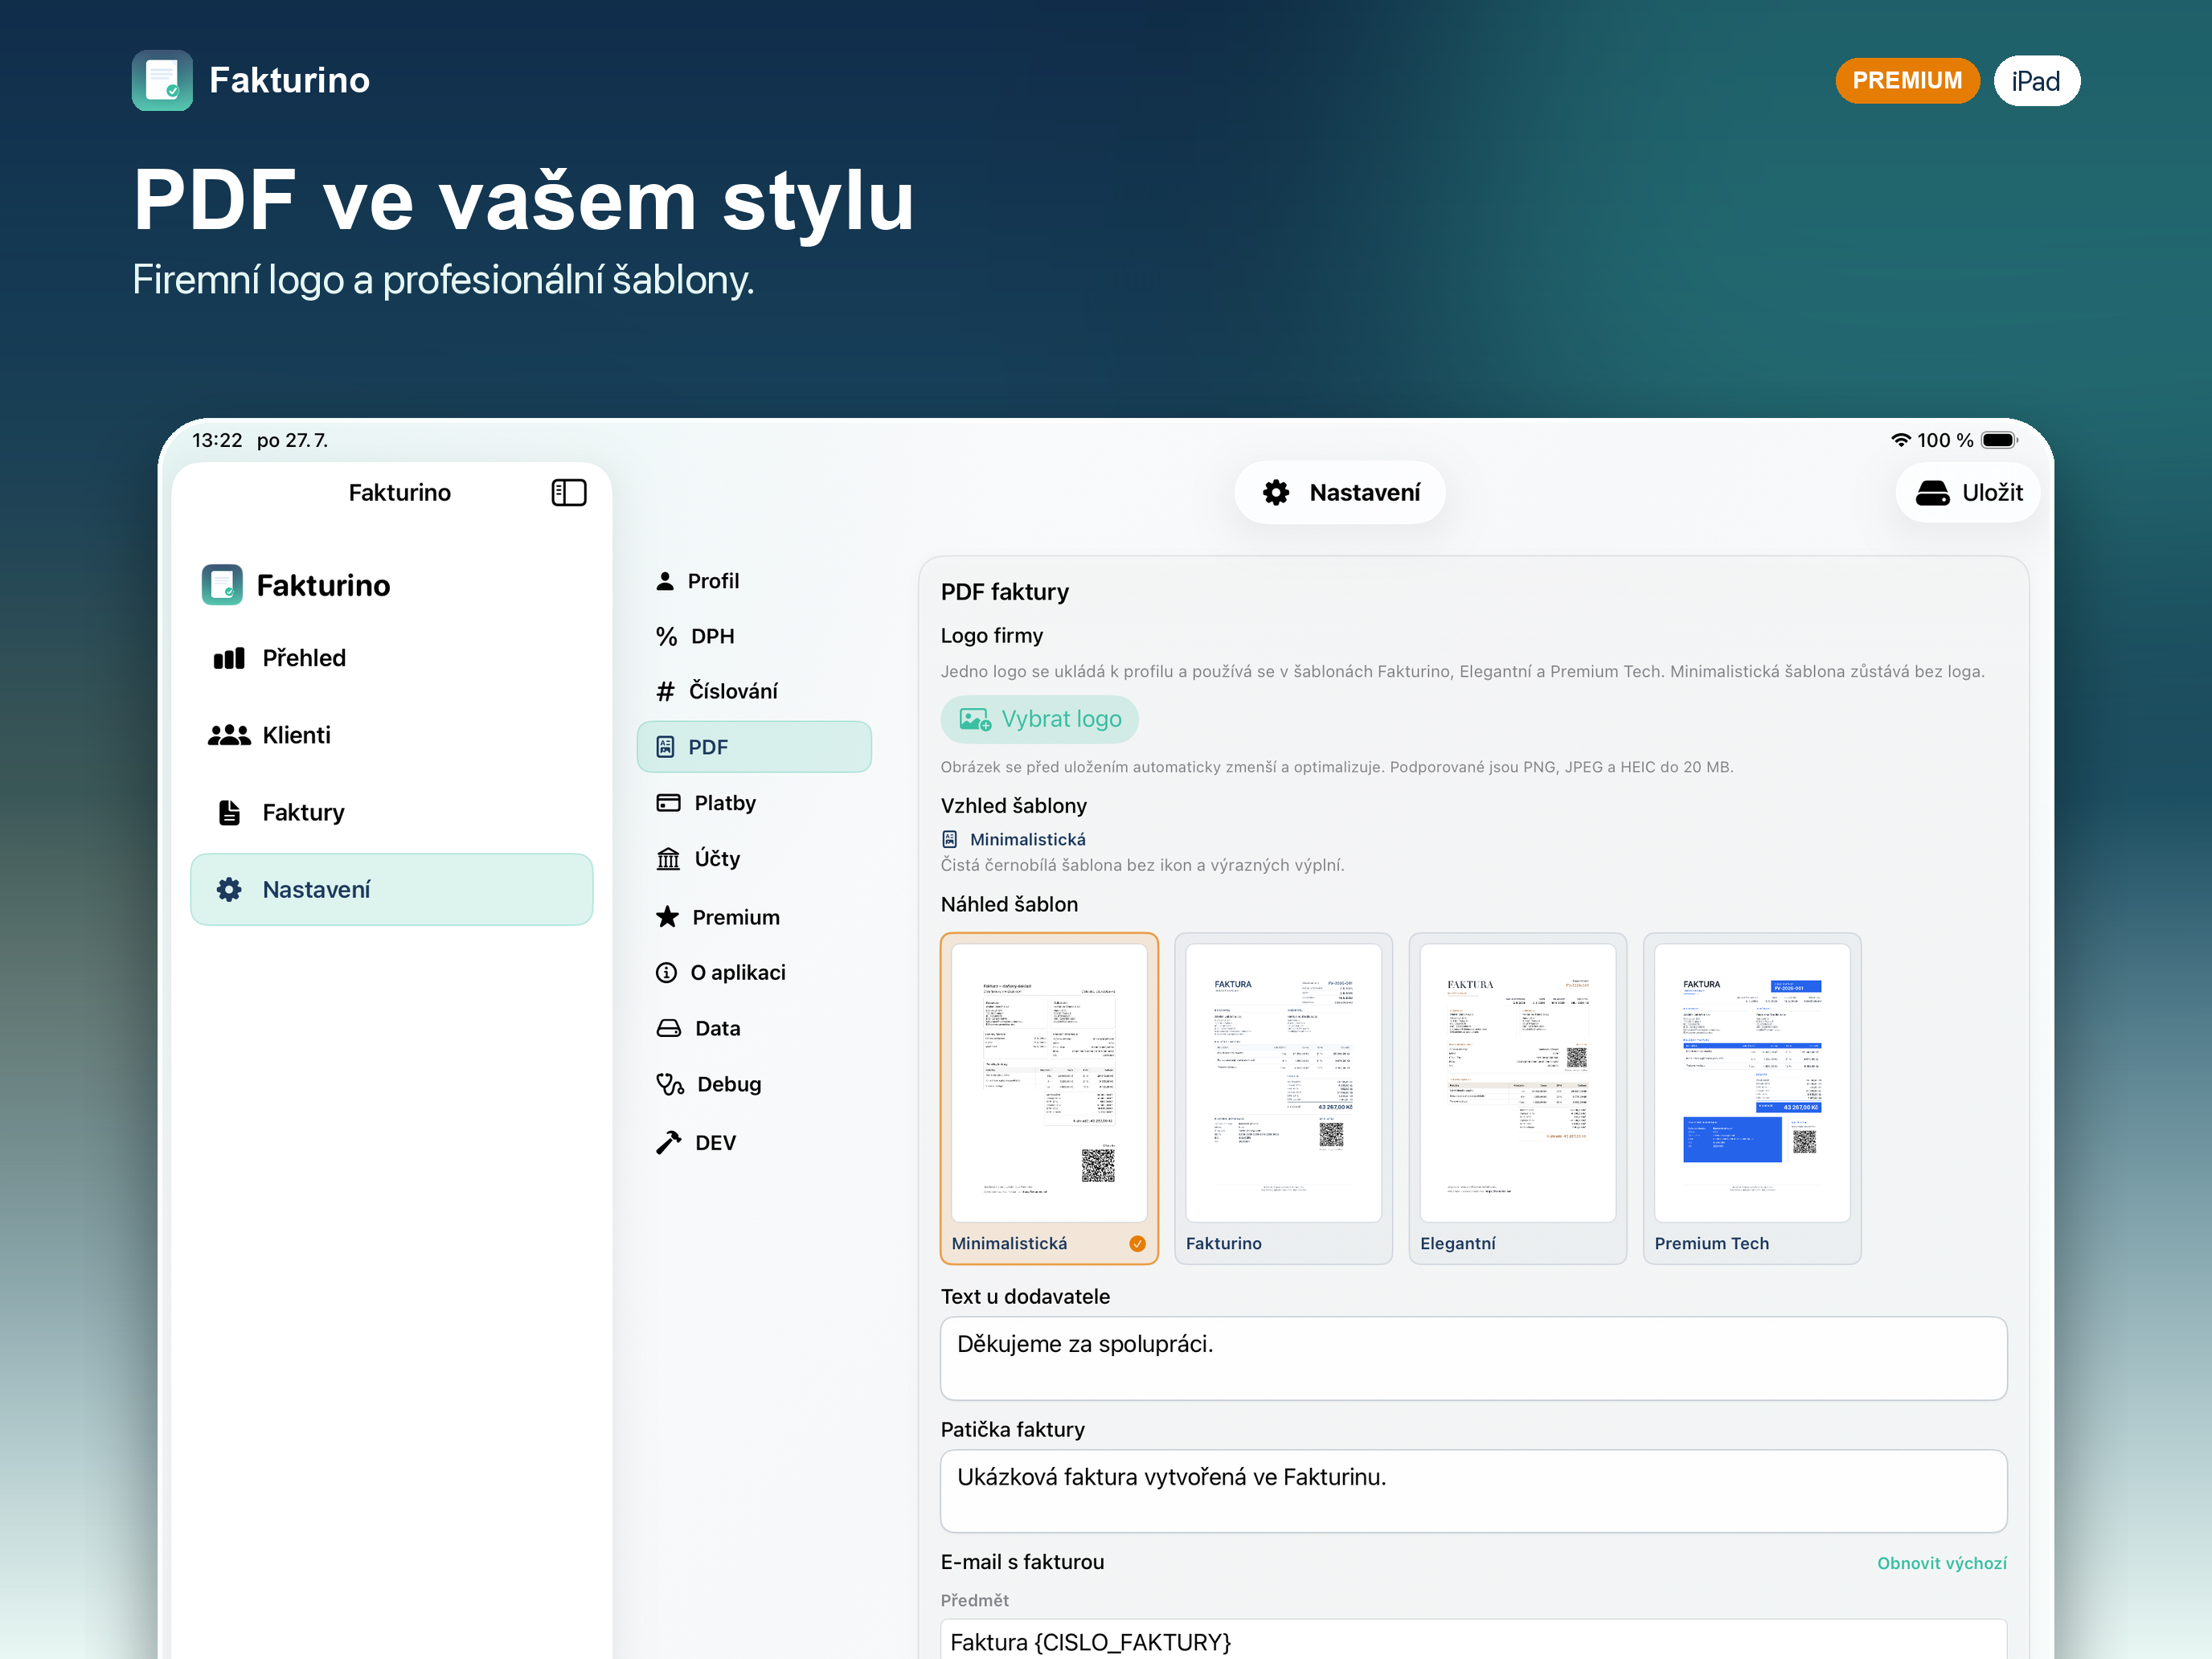2212x1659 pixels.
Task: Click the 'PDF faktury' heading
Action: tap(1004, 592)
